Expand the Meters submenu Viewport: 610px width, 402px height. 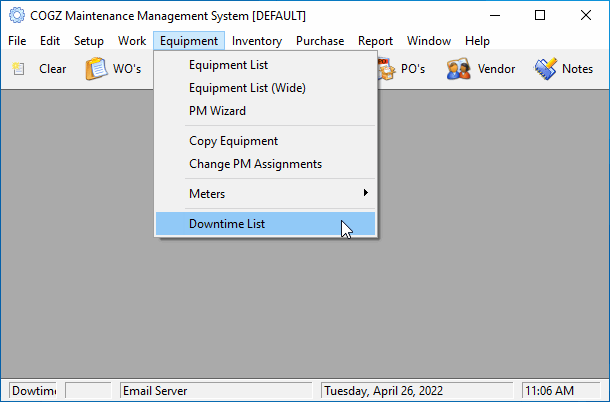pos(265,193)
